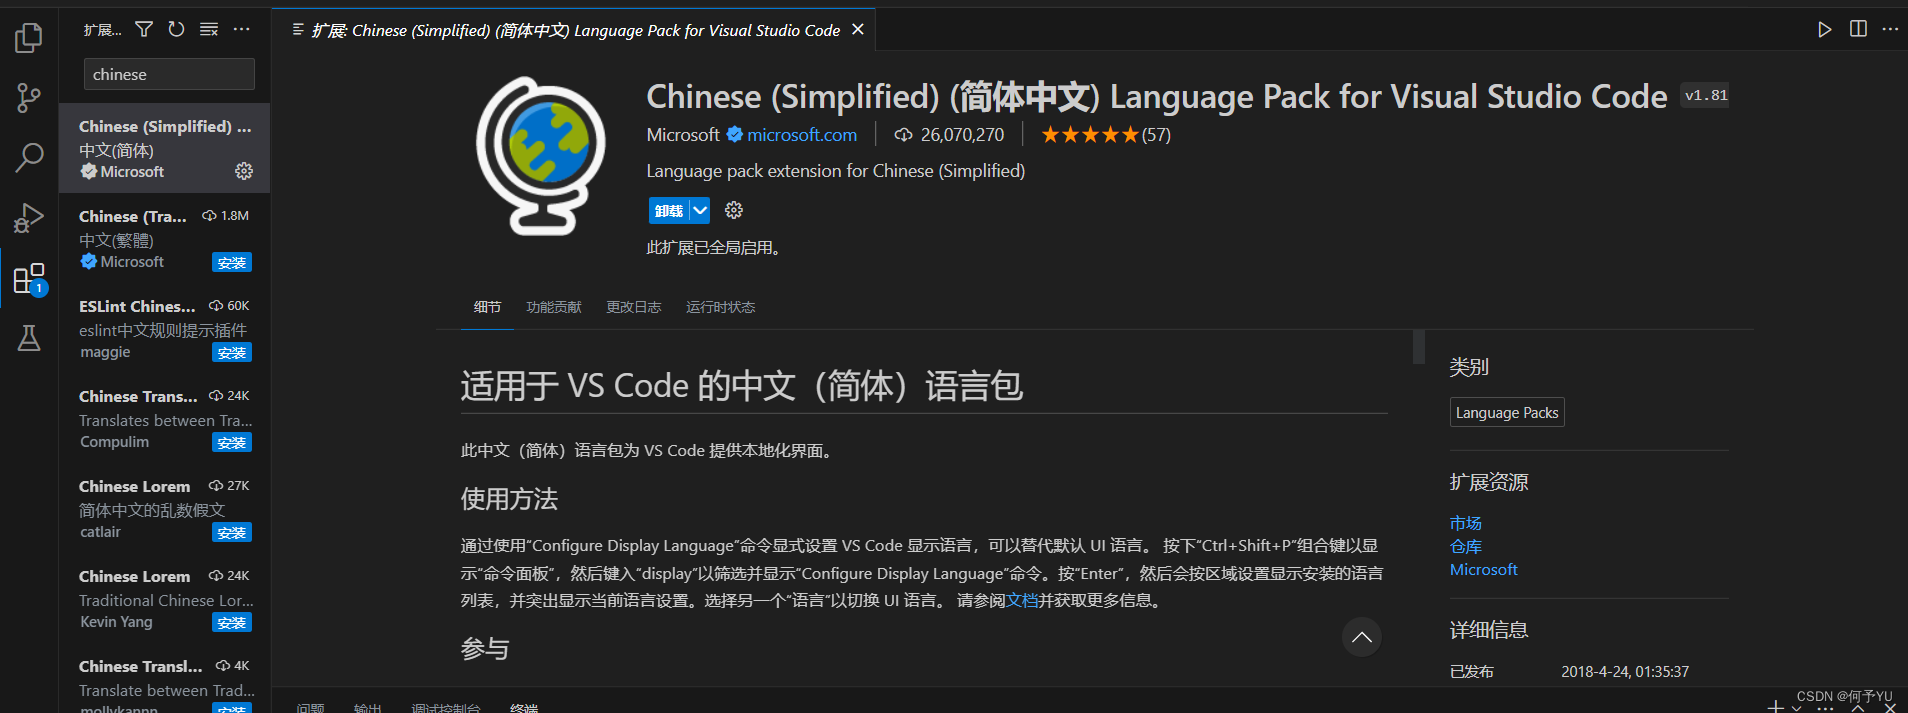
Task: Click the 此扩展已全局启用 status text
Action: (x=714, y=247)
